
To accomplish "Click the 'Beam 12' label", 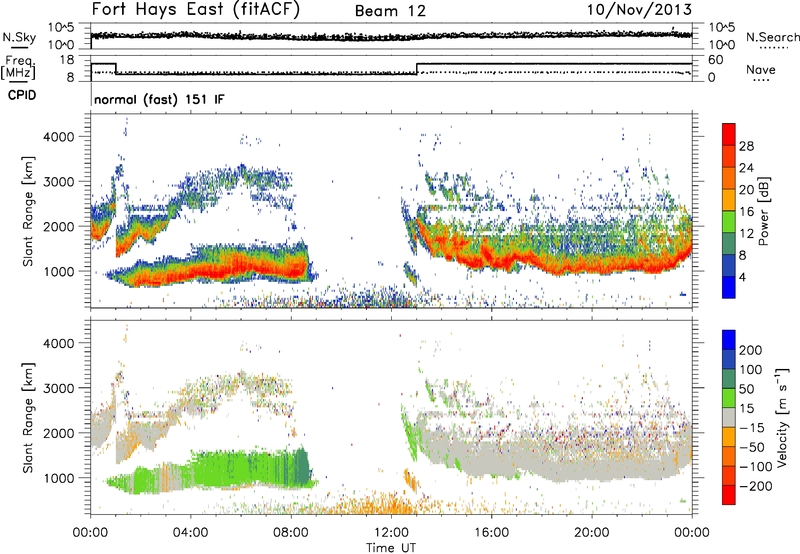I will [x=390, y=11].
